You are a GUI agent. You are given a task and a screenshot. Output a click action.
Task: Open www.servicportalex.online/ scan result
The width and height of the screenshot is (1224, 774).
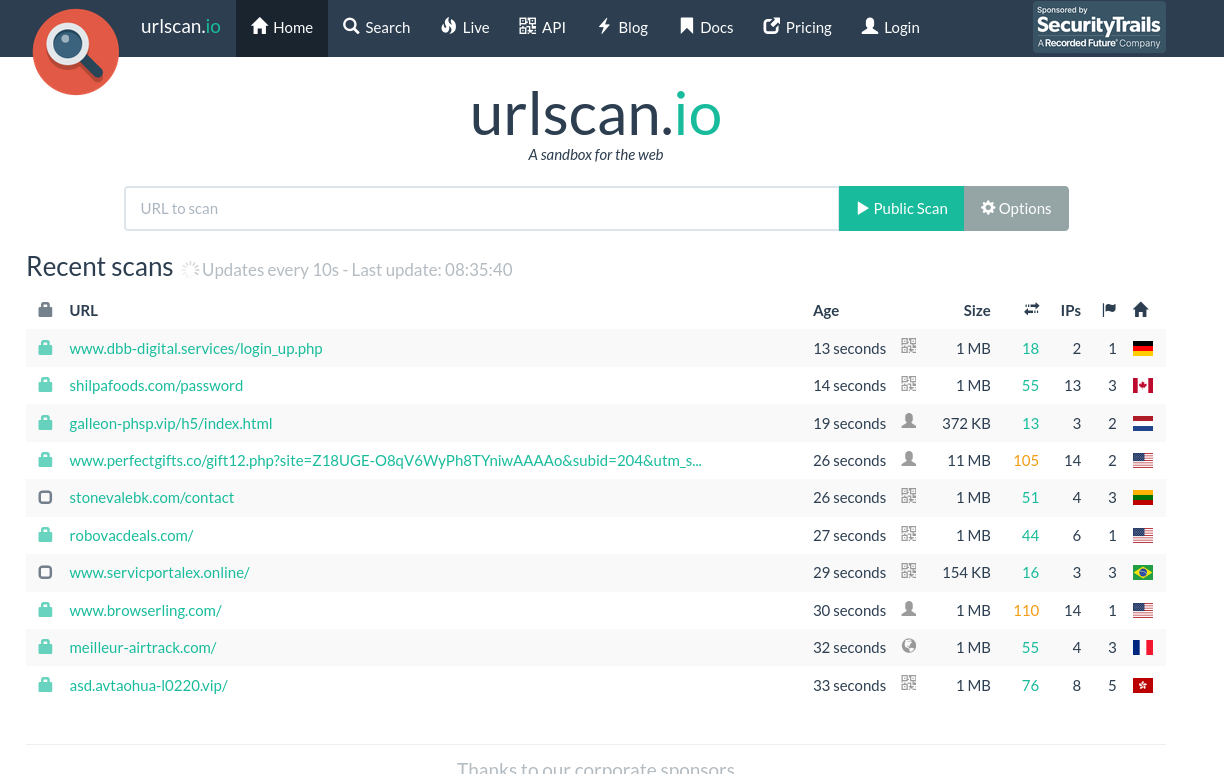[159, 573]
